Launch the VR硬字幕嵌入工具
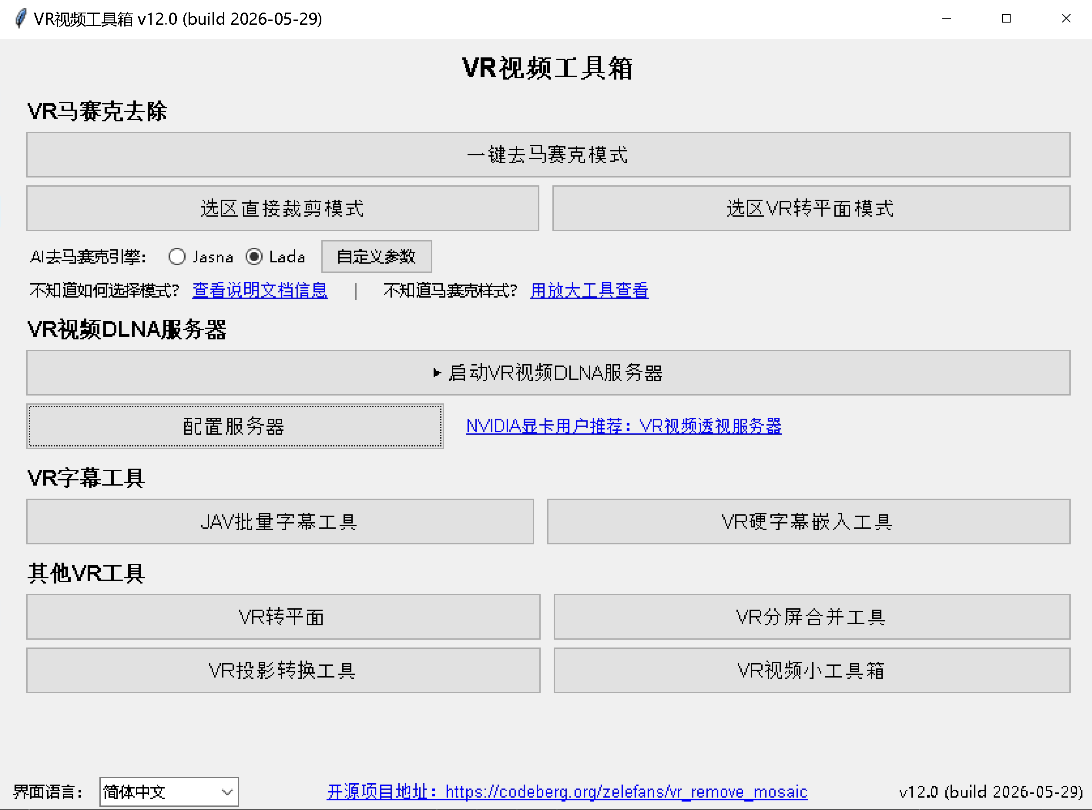 (809, 522)
